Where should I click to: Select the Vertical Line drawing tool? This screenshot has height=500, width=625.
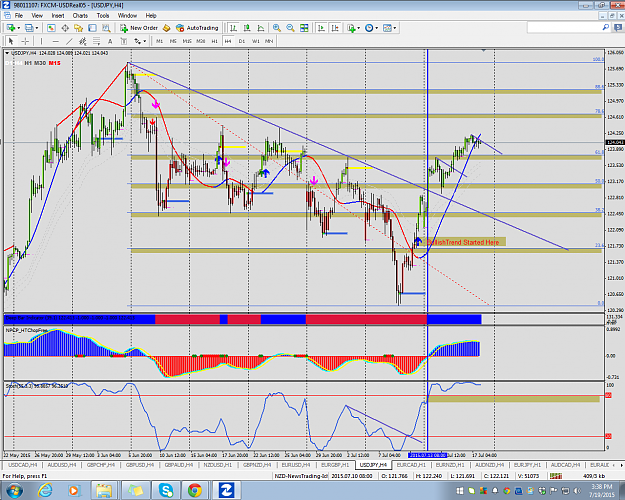pyautogui.click(x=41, y=41)
